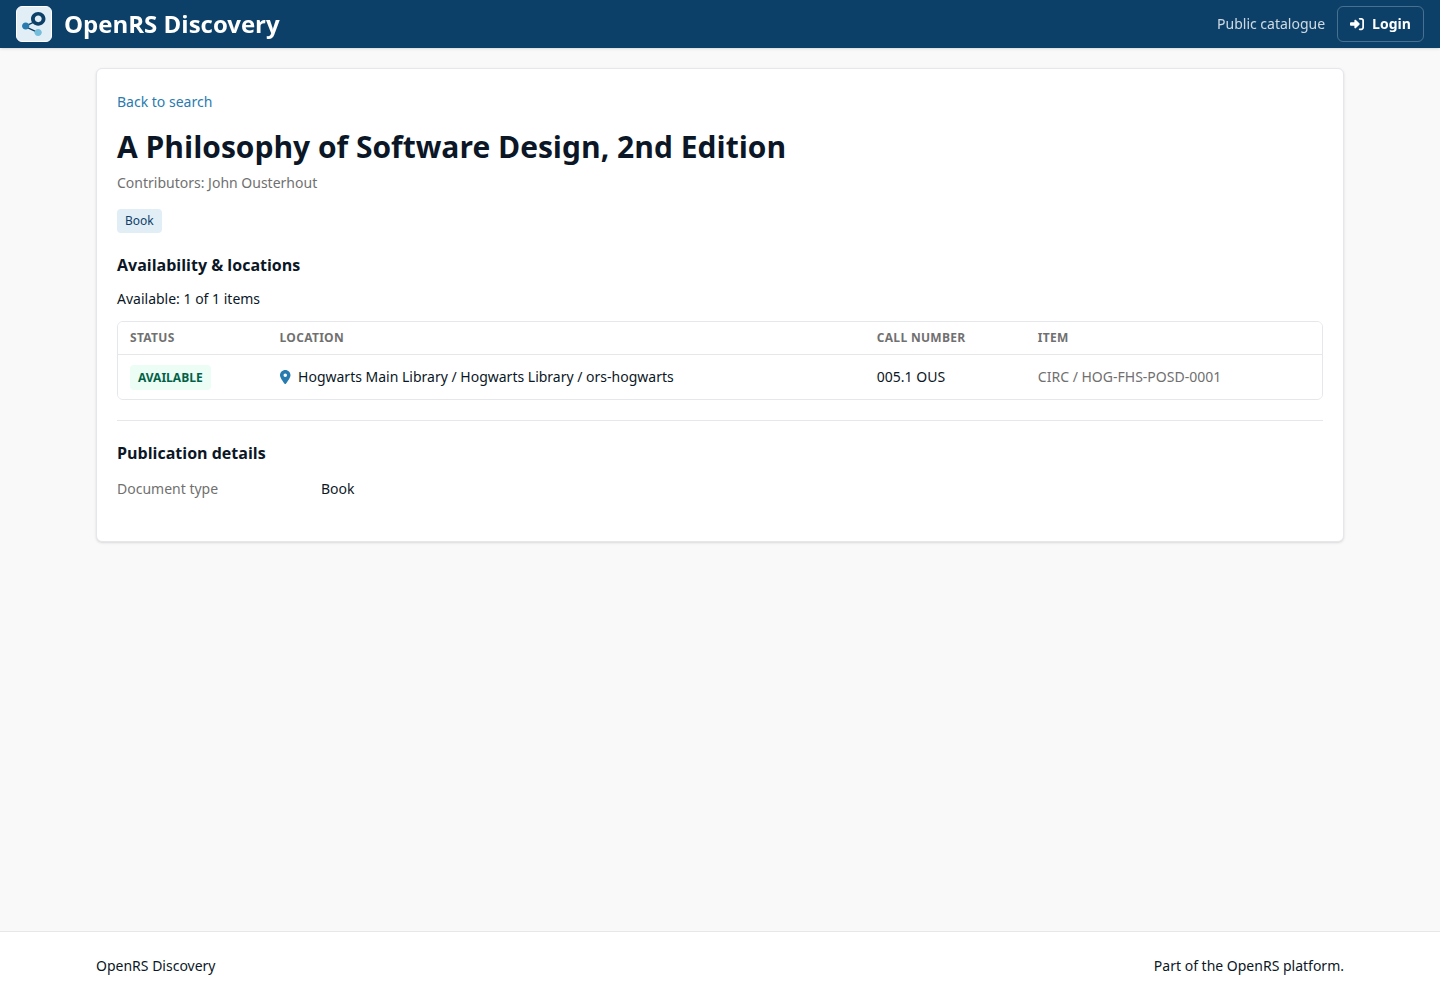Click the Document type value Book
This screenshot has height=1000, width=1440.
pos(338,489)
